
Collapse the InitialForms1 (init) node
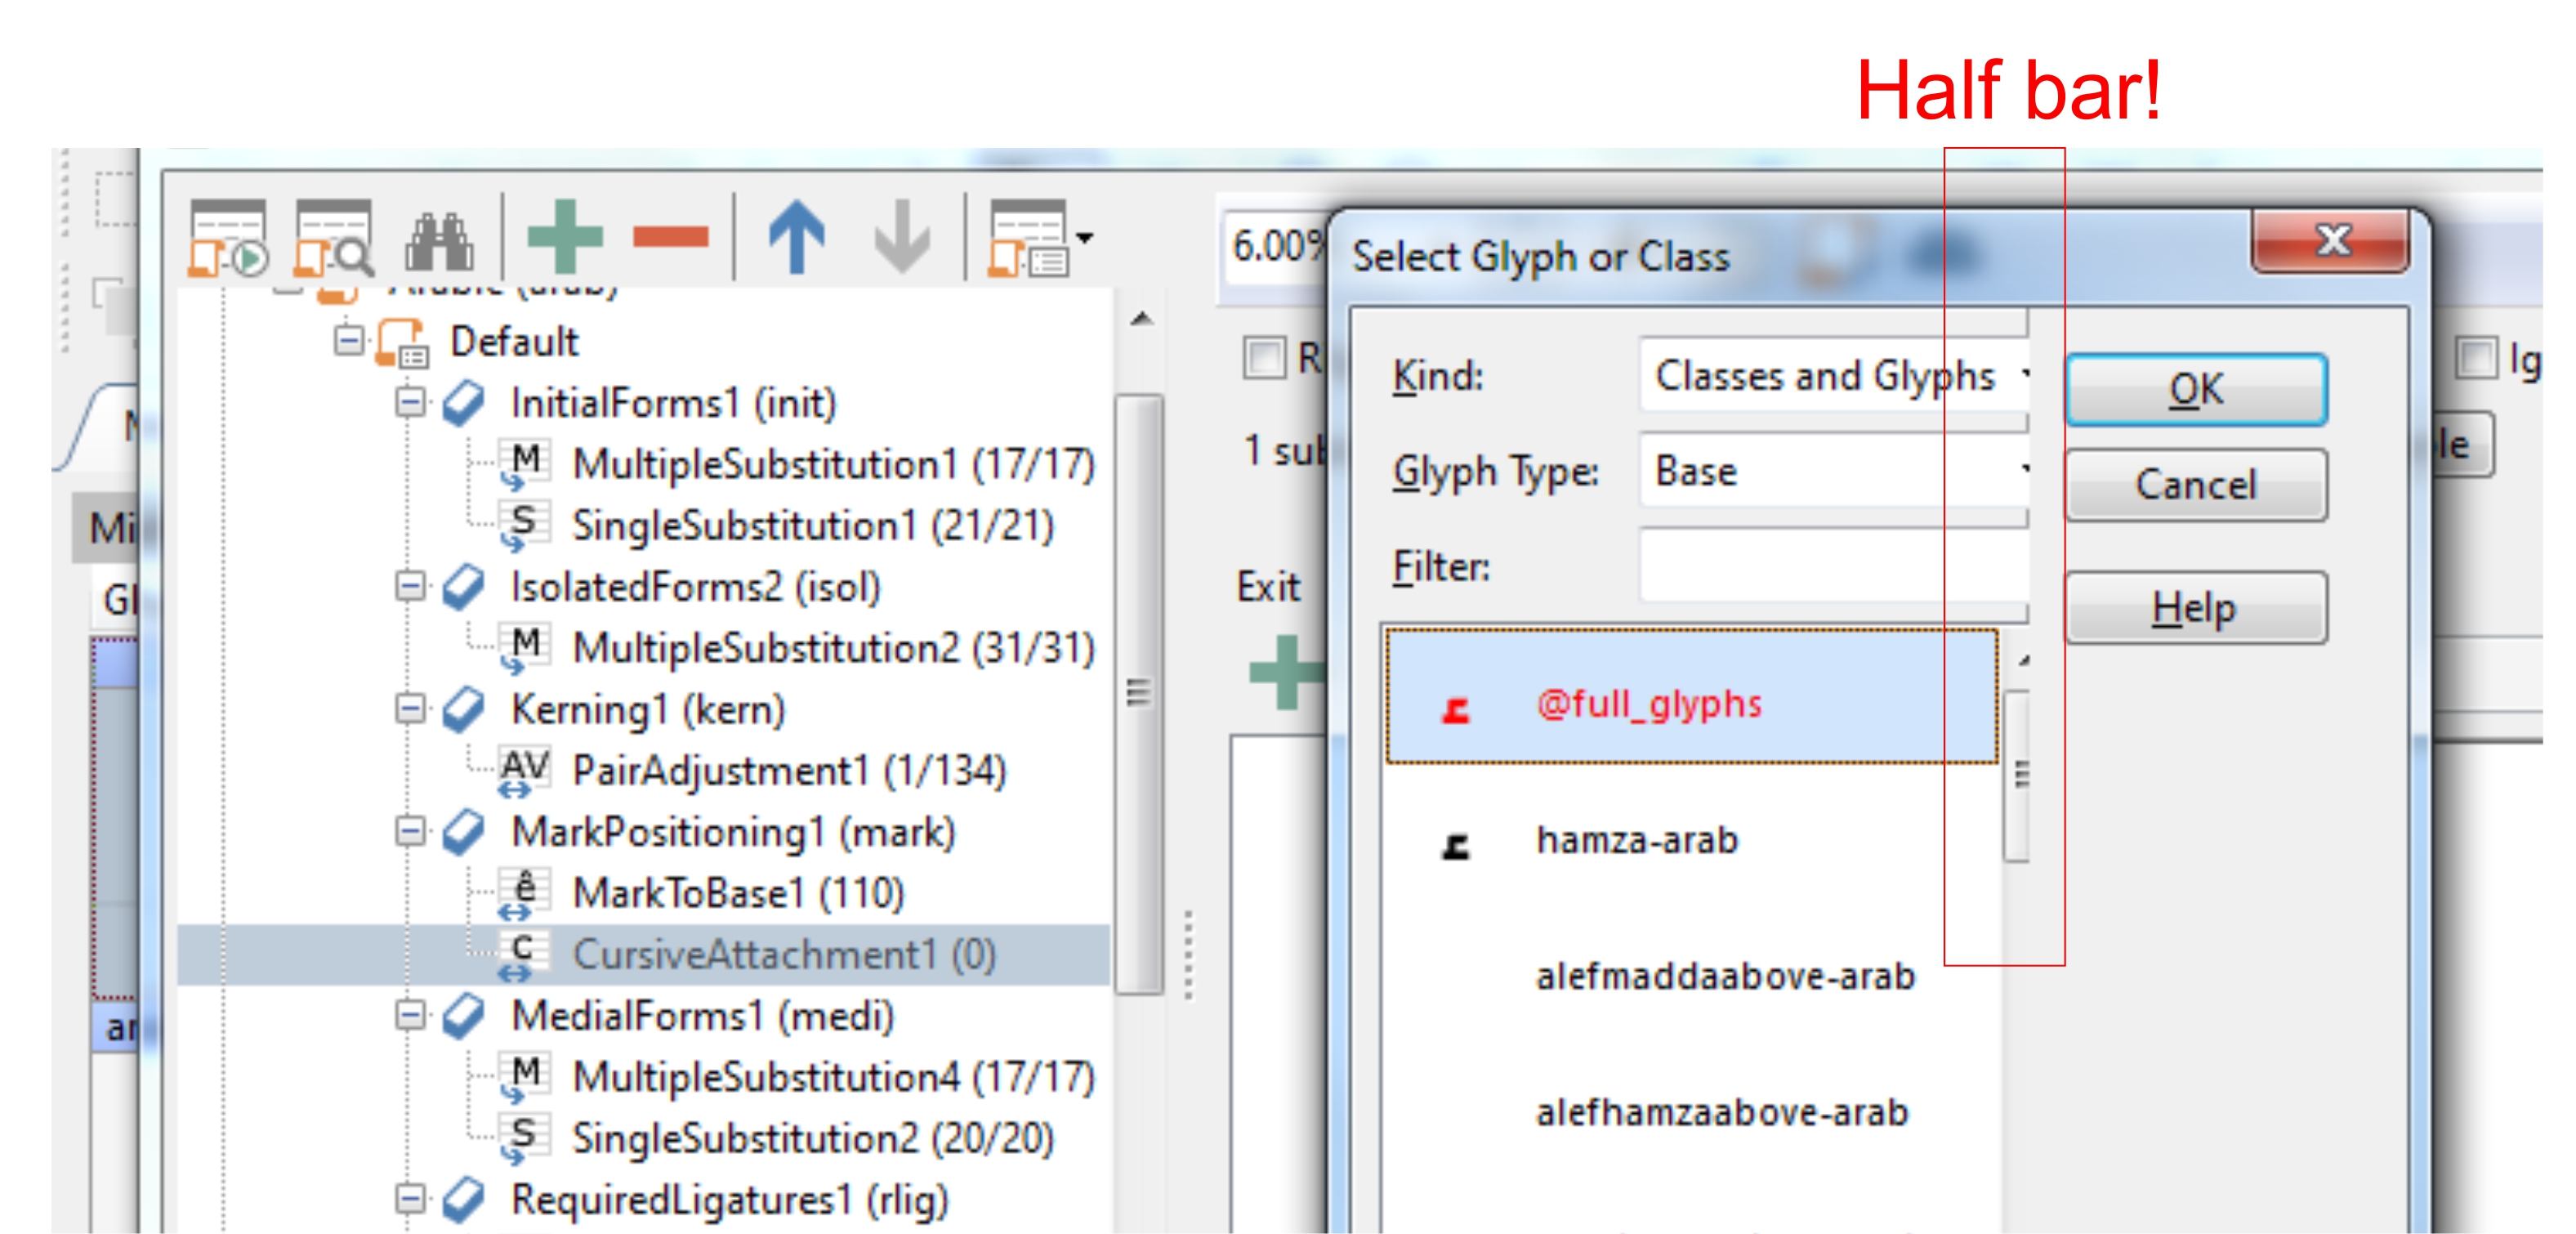click(x=409, y=402)
